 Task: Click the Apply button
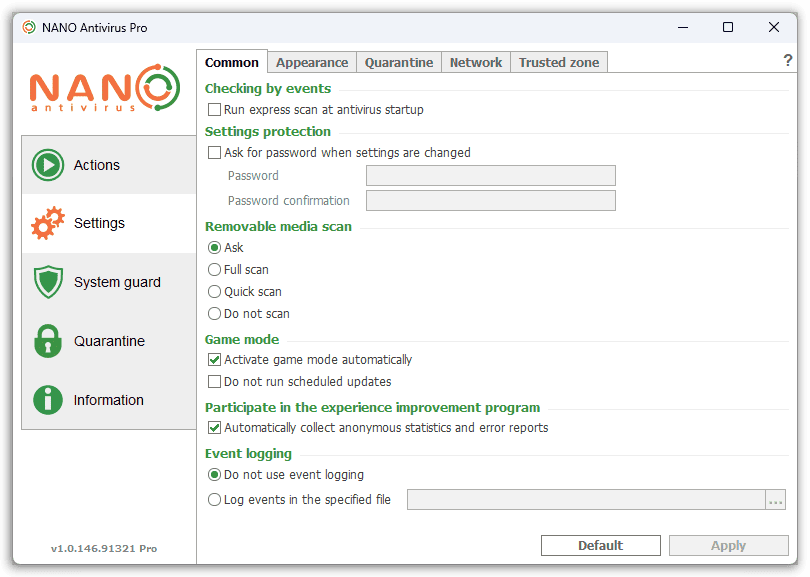(x=728, y=545)
